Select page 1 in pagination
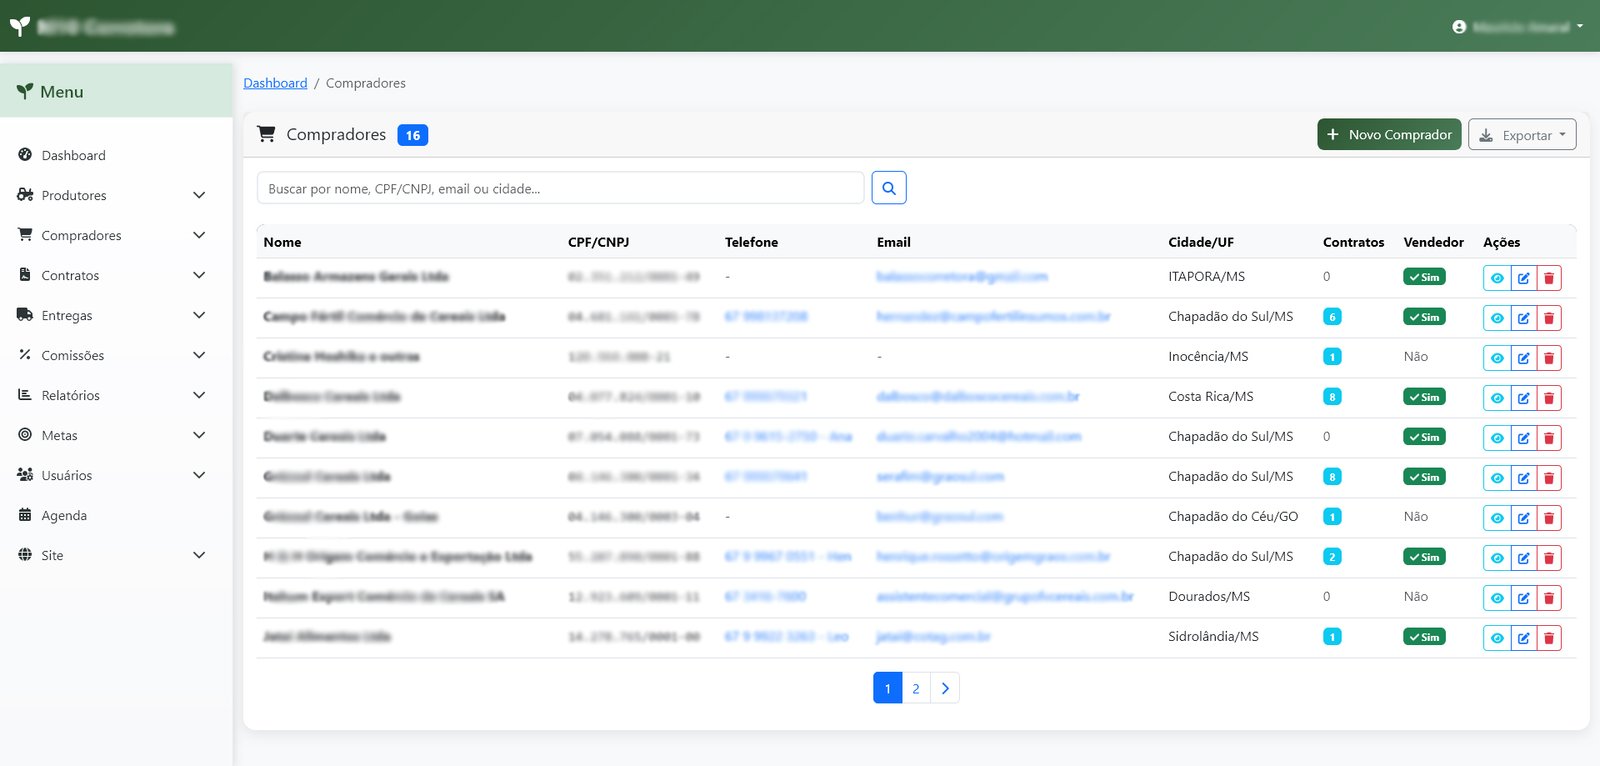 click(887, 688)
